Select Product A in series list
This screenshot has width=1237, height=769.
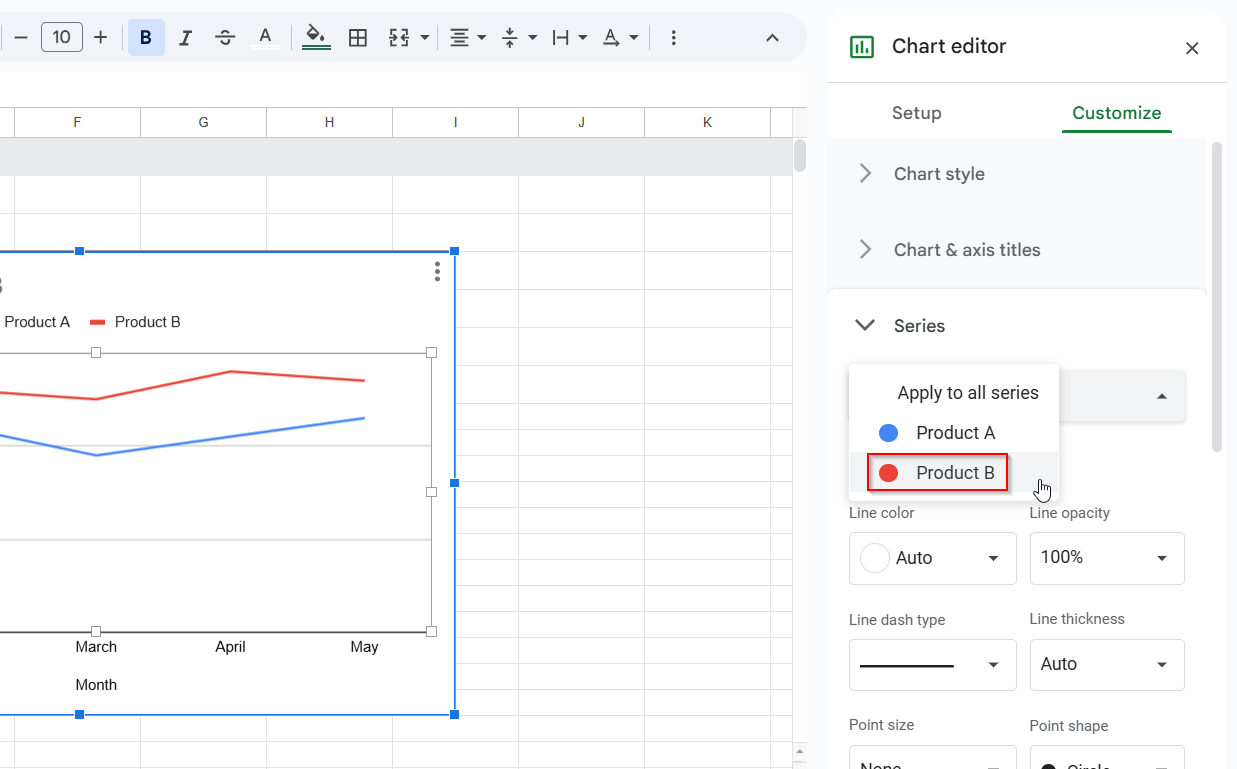[x=953, y=433]
